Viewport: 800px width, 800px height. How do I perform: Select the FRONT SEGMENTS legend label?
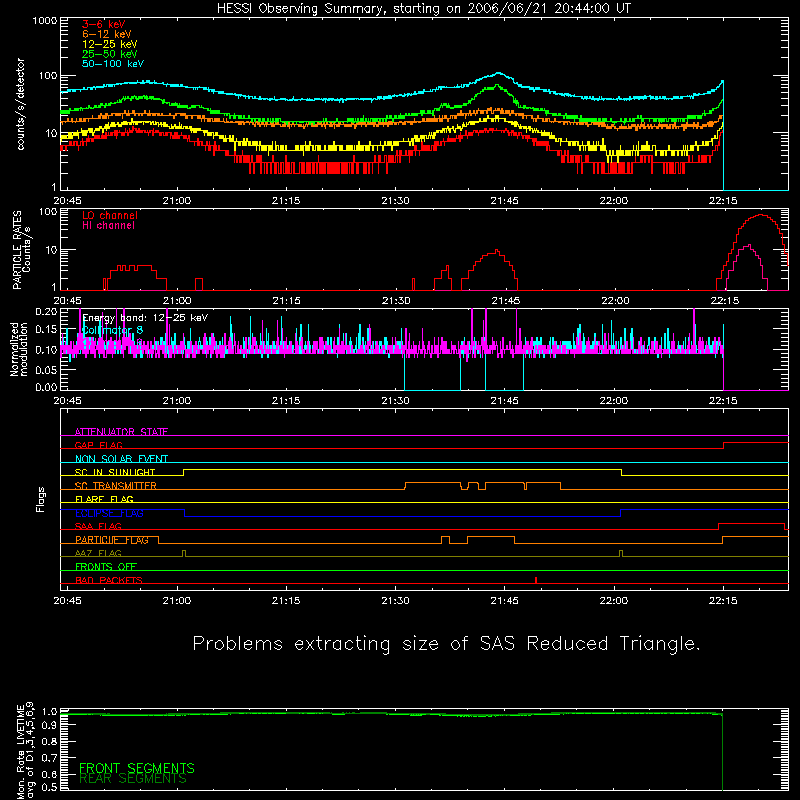click(x=137, y=768)
